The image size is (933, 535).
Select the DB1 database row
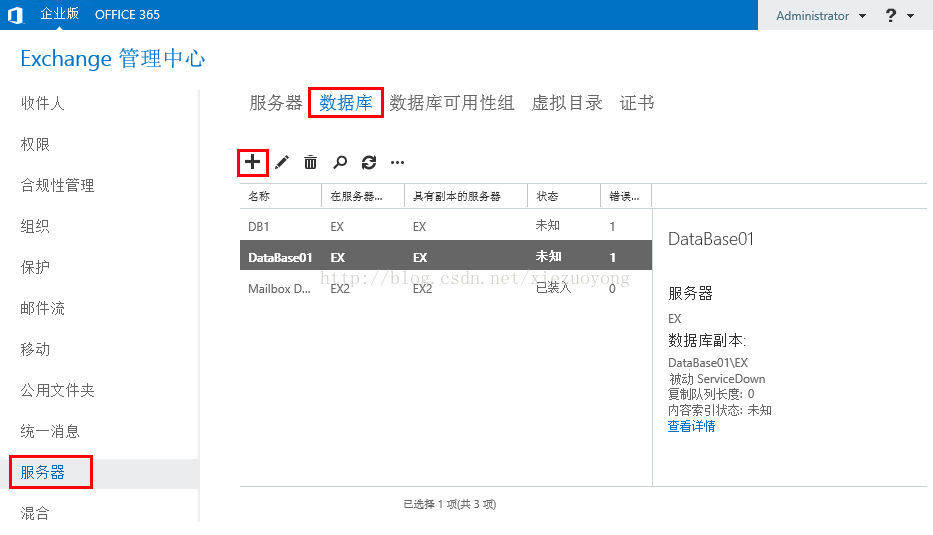(x=446, y=226)
